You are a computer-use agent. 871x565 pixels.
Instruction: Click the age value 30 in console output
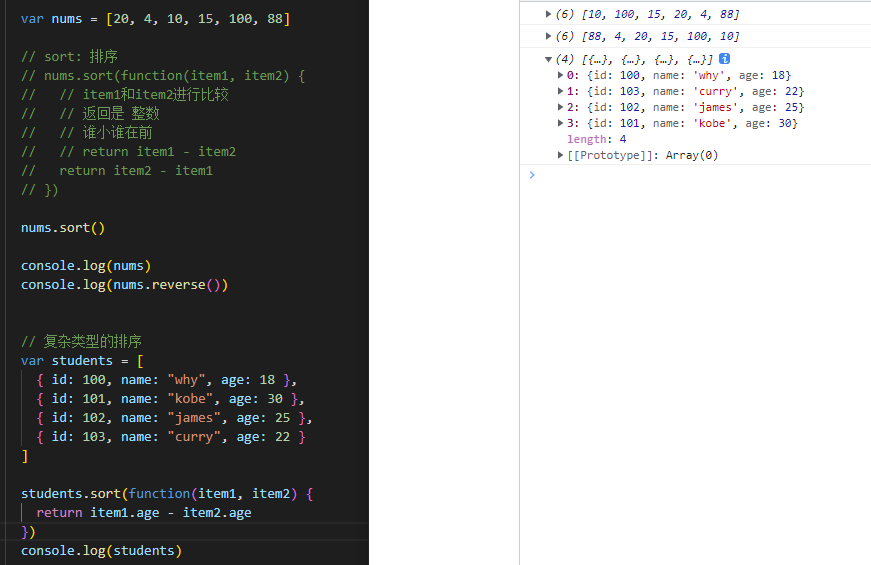[x=784, y=123]
